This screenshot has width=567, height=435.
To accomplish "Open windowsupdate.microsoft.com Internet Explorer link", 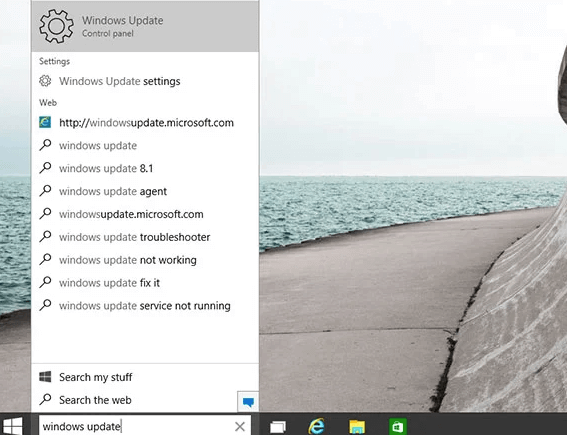I will (x=145, y=123).
